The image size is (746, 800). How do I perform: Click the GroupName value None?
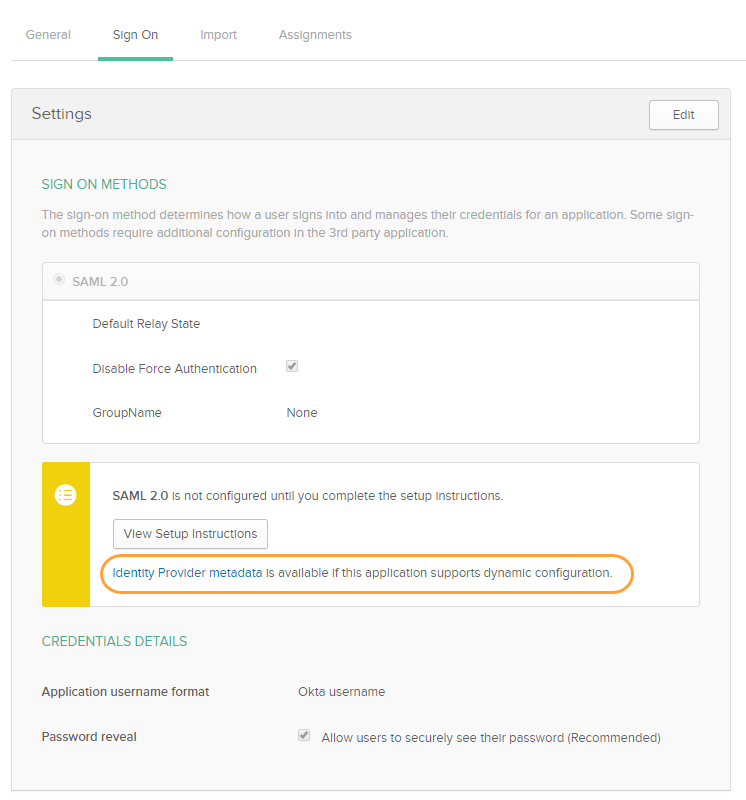tap(302, 413)
